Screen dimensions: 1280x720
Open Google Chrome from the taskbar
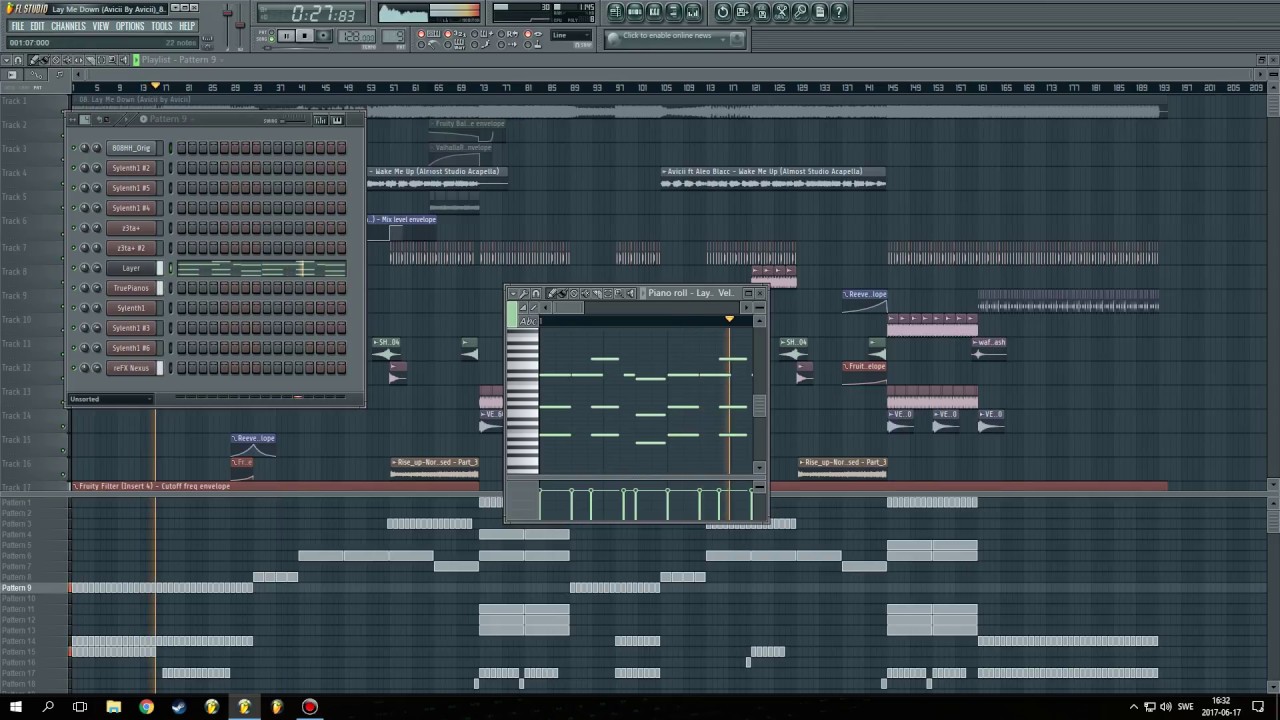tap(147, 707)
